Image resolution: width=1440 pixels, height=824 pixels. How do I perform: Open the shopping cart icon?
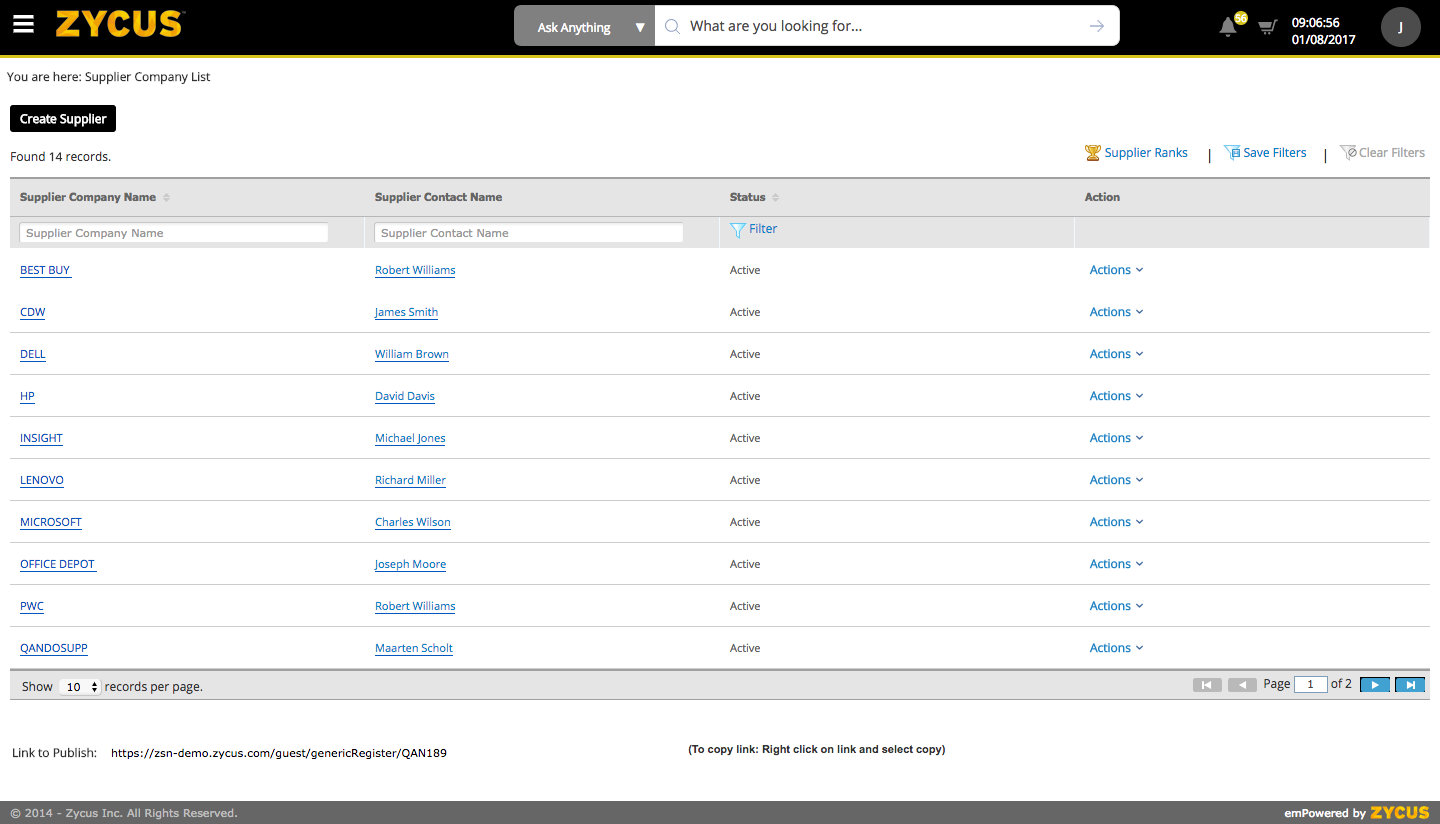click(1267, 27)
